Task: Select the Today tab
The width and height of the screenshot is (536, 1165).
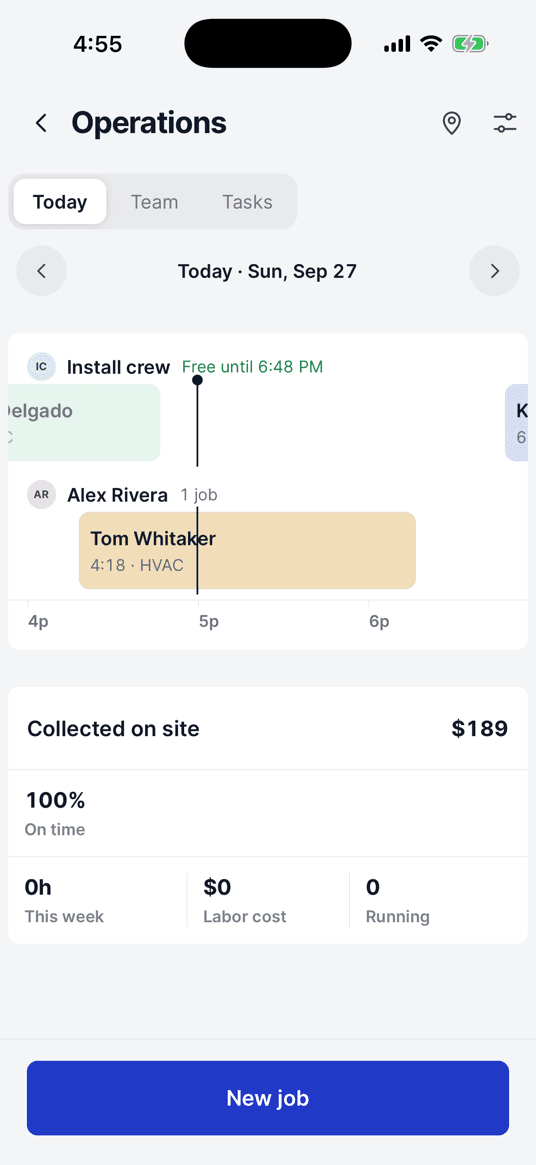Action: [60, 201]
